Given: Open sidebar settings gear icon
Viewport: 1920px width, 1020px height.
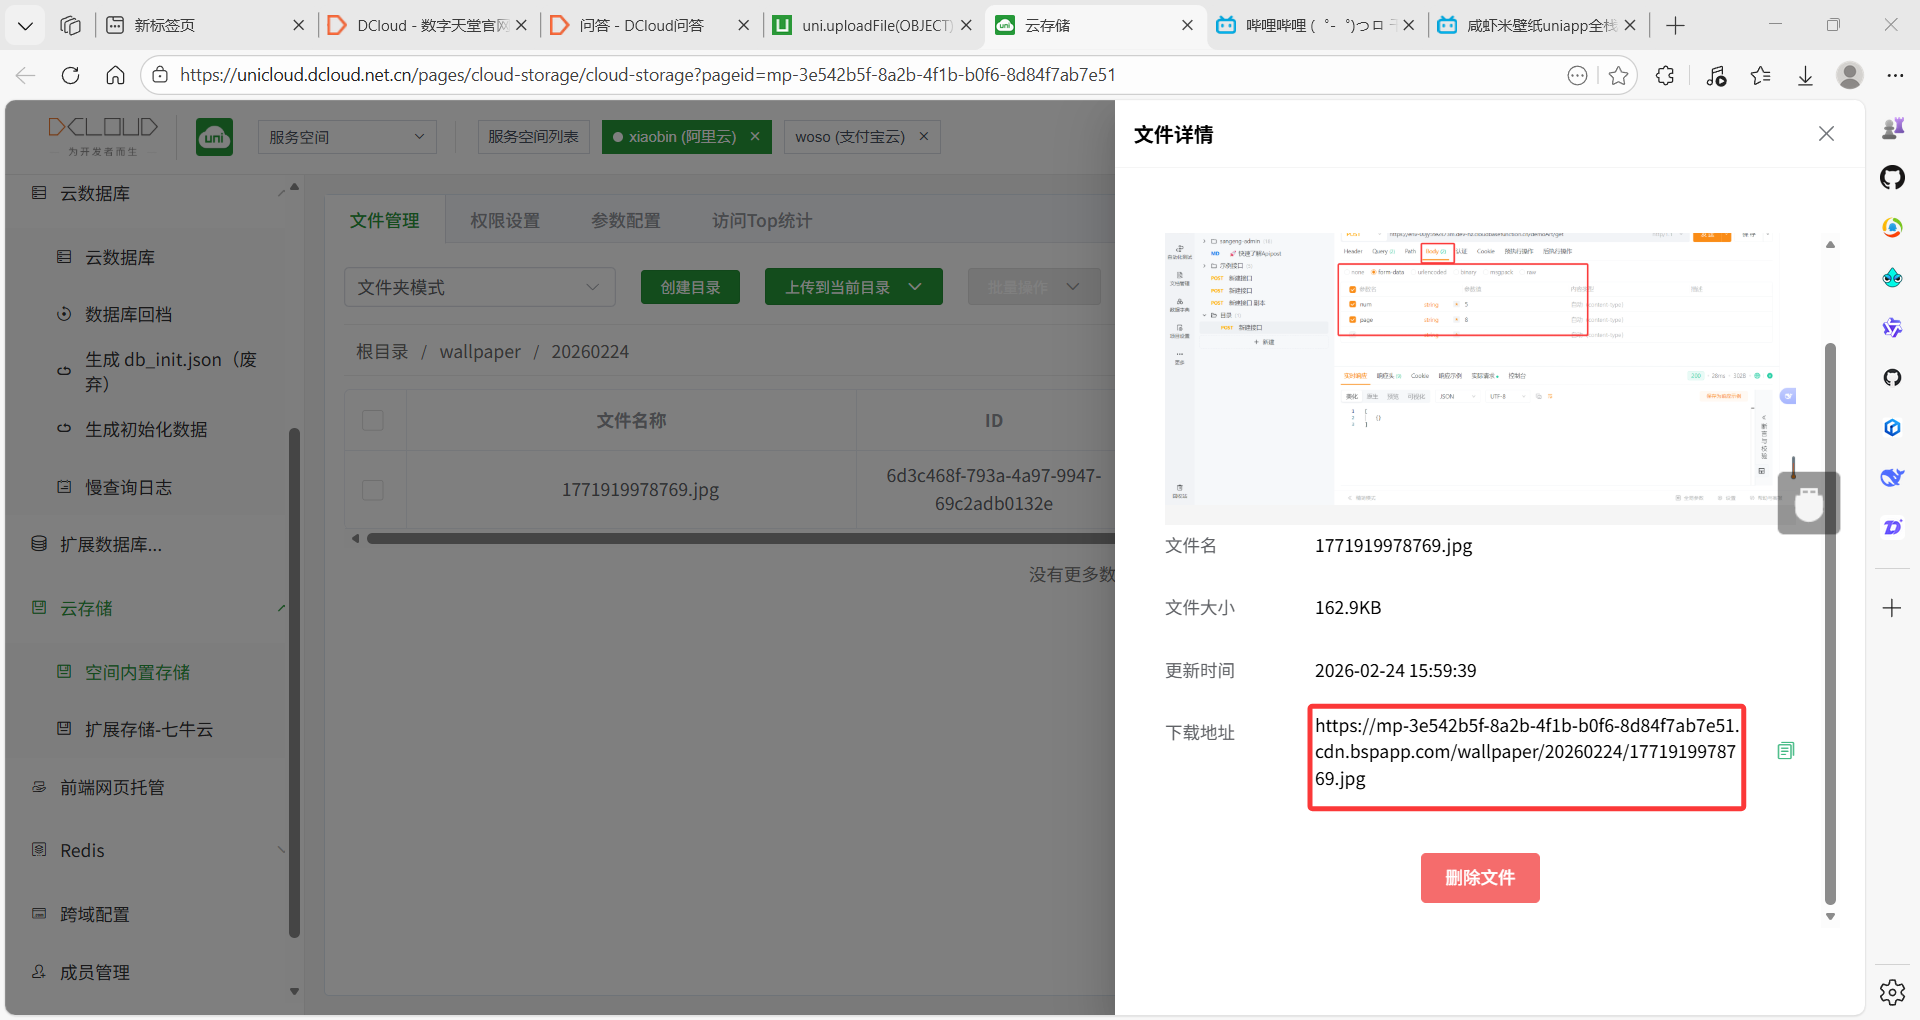Looking at the screenshot, I should (1892, 992).
